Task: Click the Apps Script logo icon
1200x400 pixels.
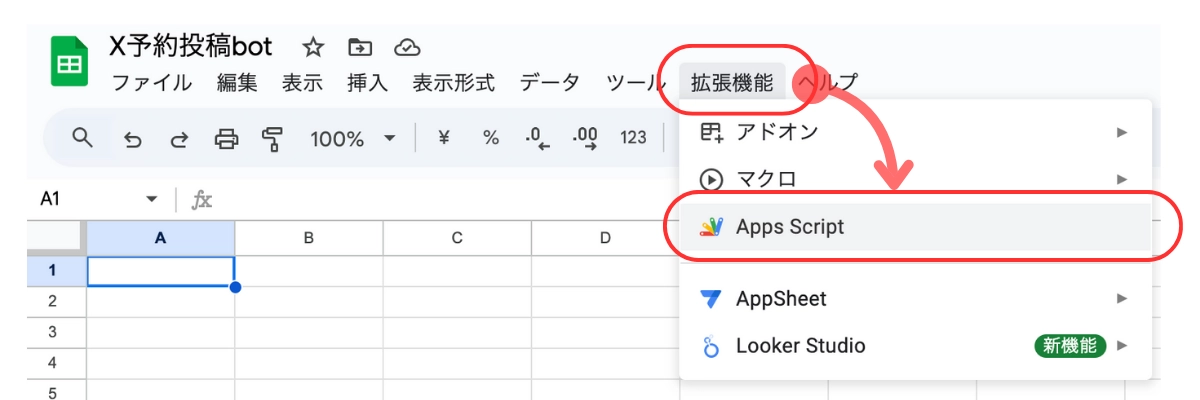Action: tap(711, 227)
